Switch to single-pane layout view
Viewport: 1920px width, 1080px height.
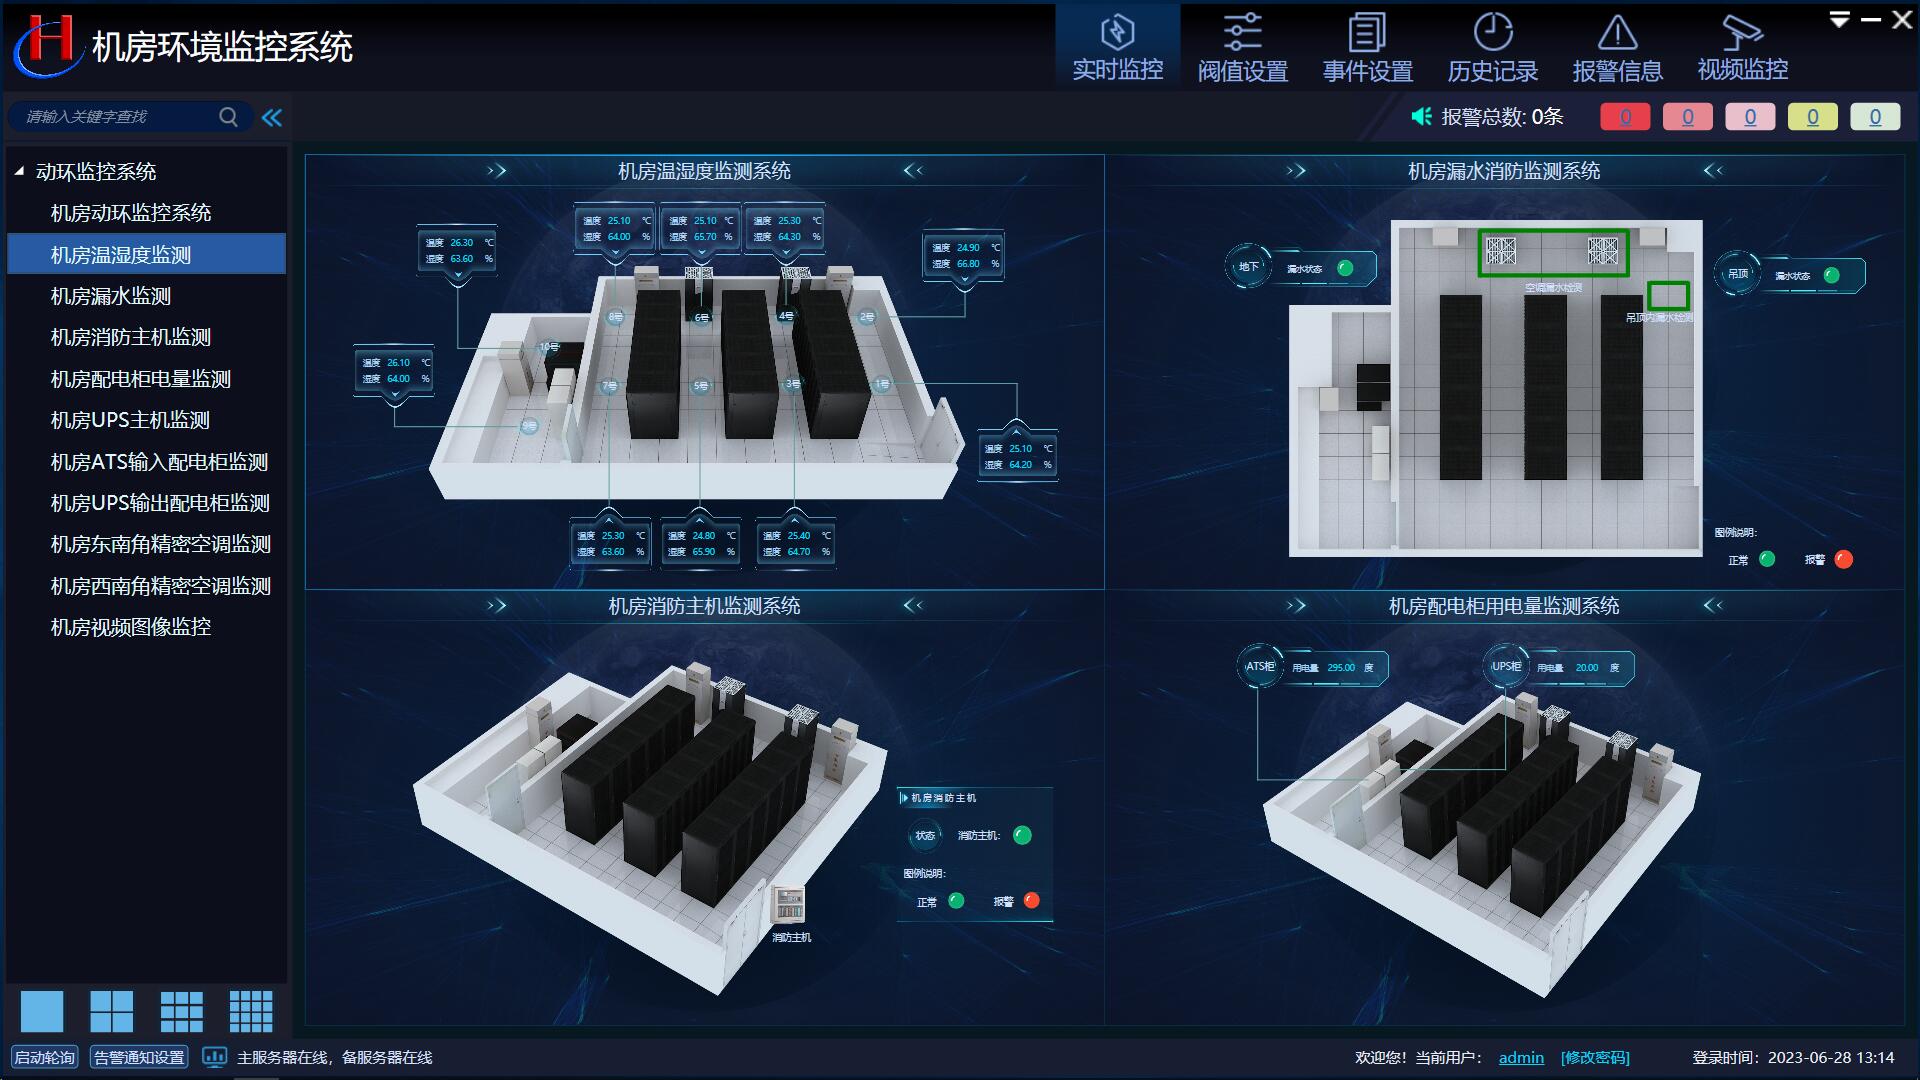[42, 1011]
